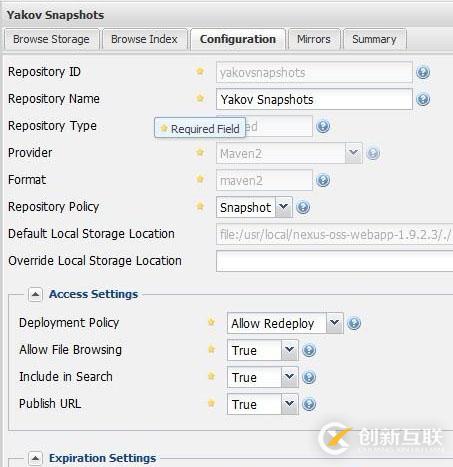Click help icon beside Deployment Policy
The height and width of the screenshot is (467, 453).
point(354,323)
